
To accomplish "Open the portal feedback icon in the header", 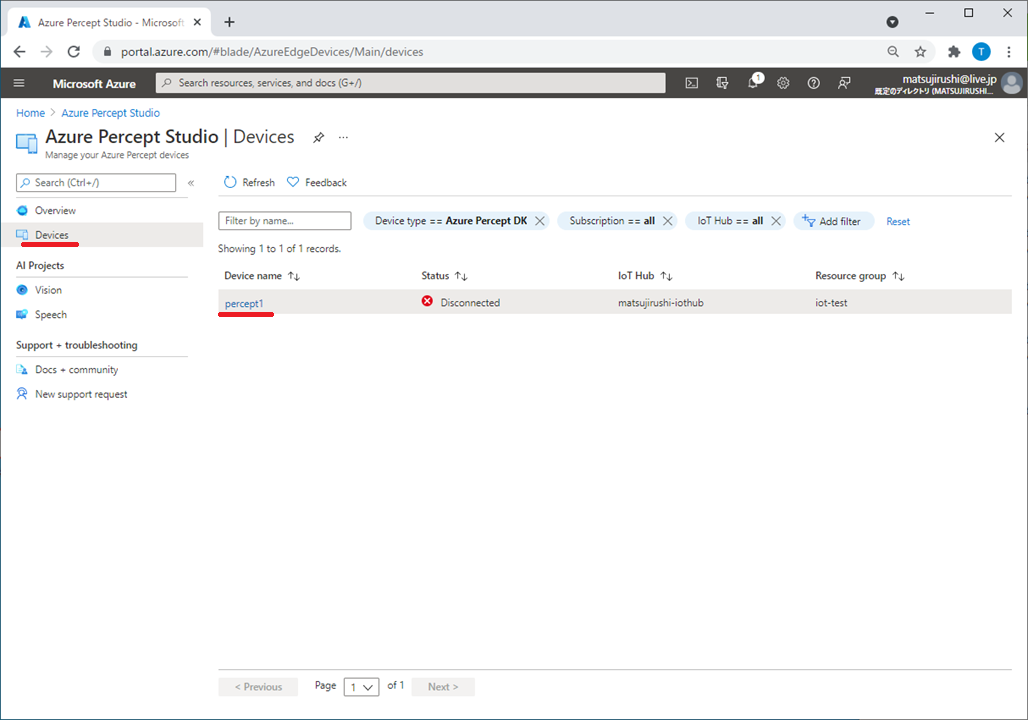I will pyautogui.click(x=844, y=83).
